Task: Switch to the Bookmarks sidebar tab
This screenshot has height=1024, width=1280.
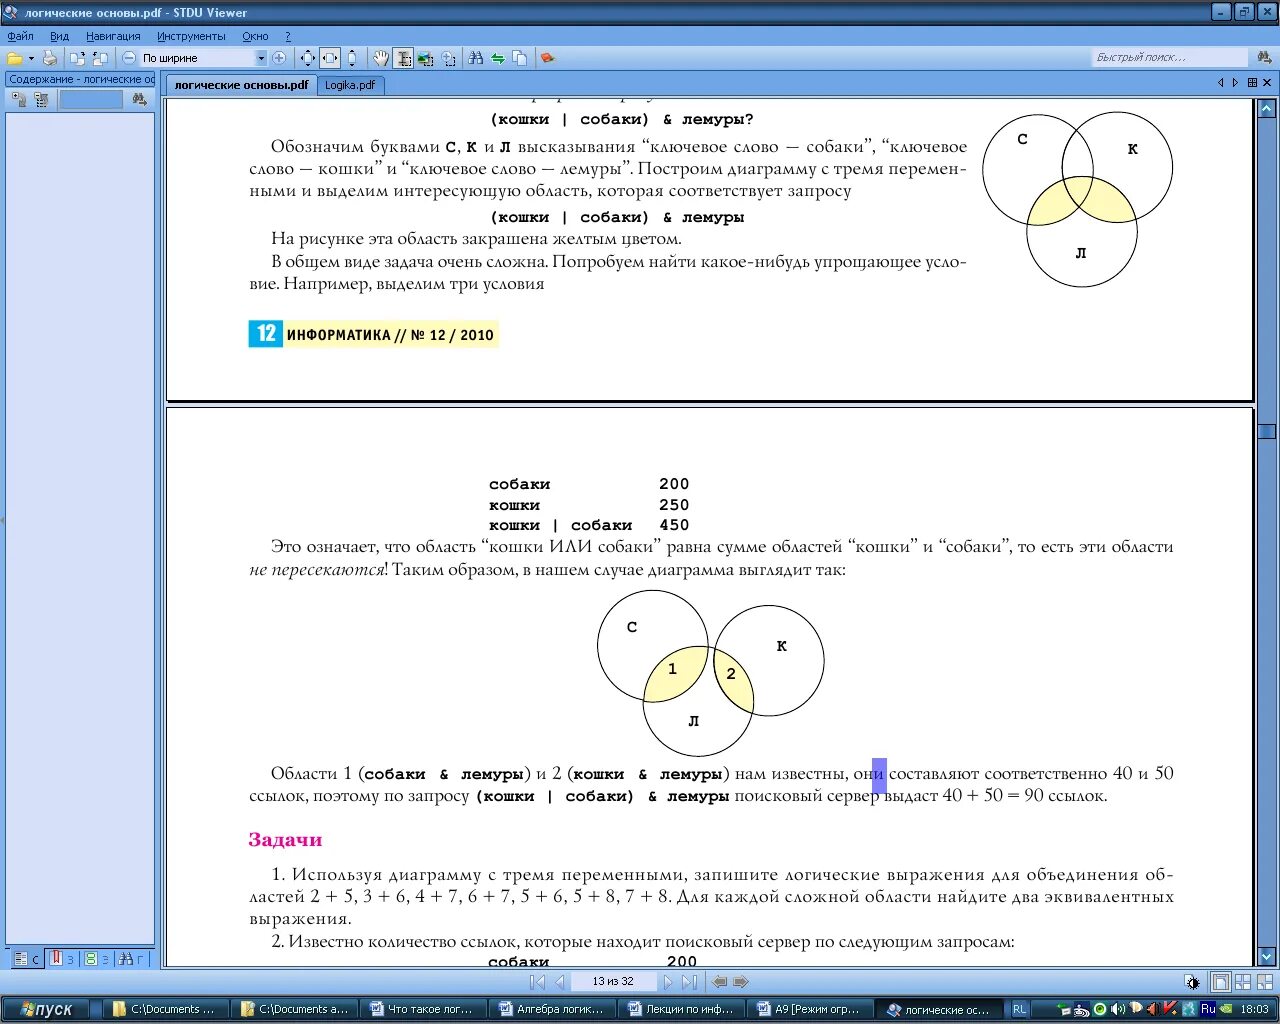Action: coord(61,958)
